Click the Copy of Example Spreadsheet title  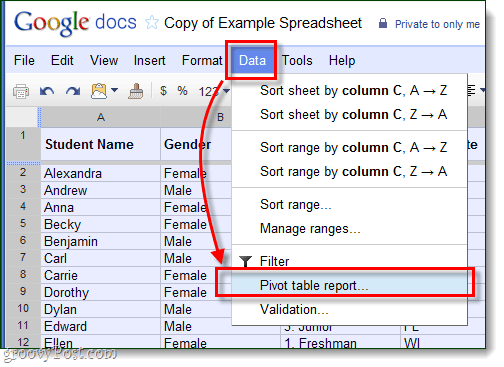[x=263, y=23]
